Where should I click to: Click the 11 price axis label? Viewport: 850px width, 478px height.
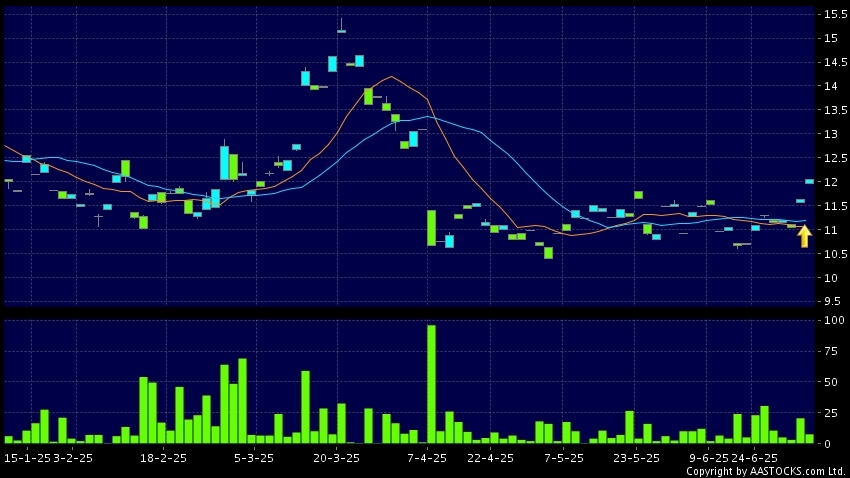830,230
